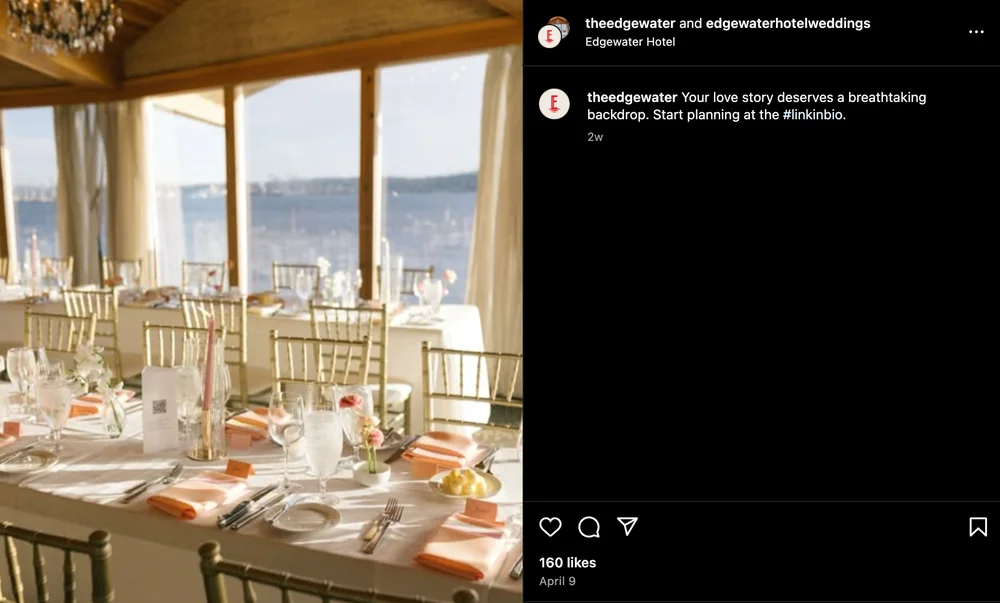This screenshot has width=1000, height=603.
Task: Click the QR code card in photo
Action: click(159, 409)
